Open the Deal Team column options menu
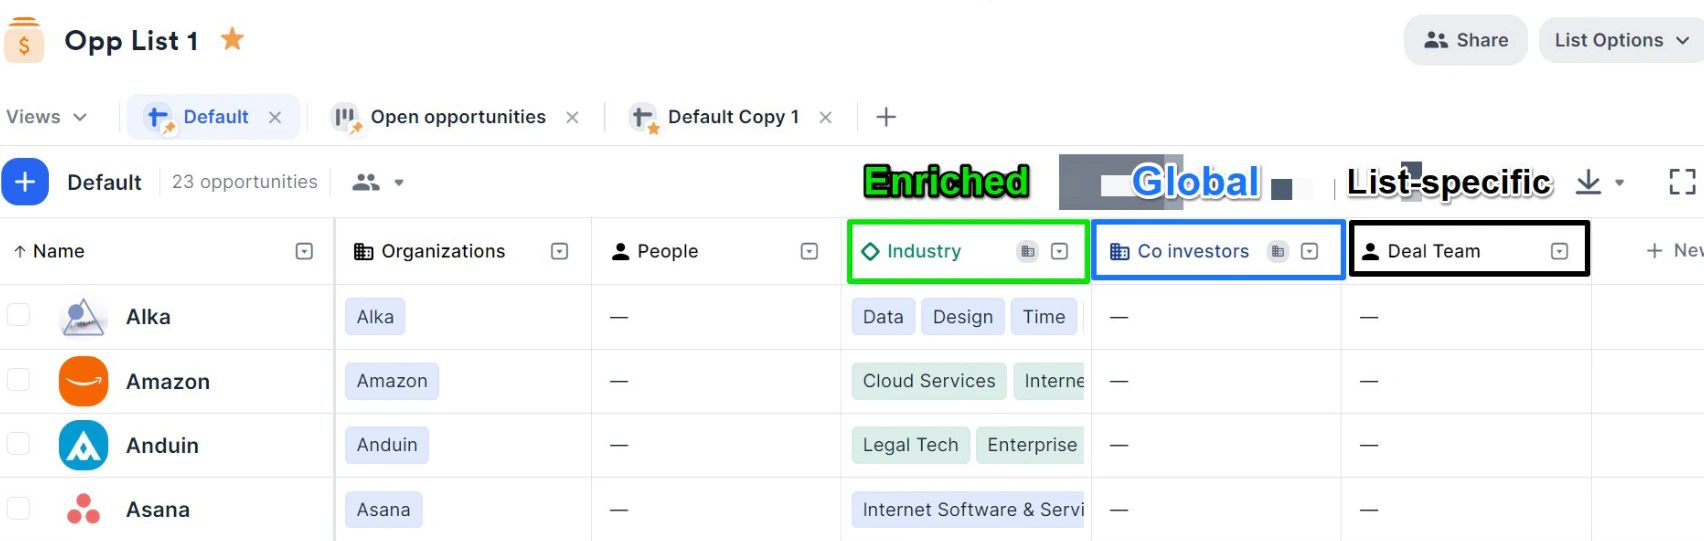Viewport: 1704px width, 541px height. pyautogui.click(x=1560, y=251)
